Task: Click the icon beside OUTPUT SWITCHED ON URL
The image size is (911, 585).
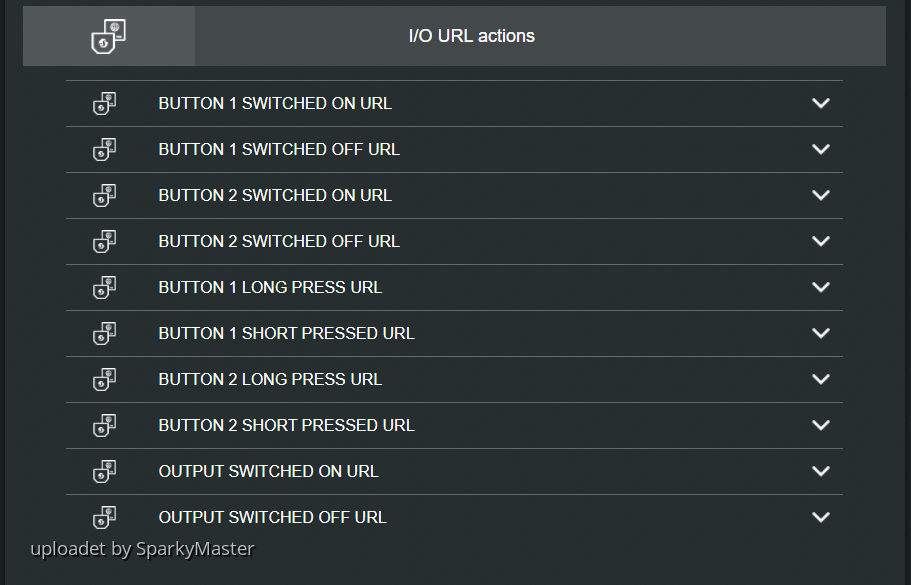Action: point(105,471)
